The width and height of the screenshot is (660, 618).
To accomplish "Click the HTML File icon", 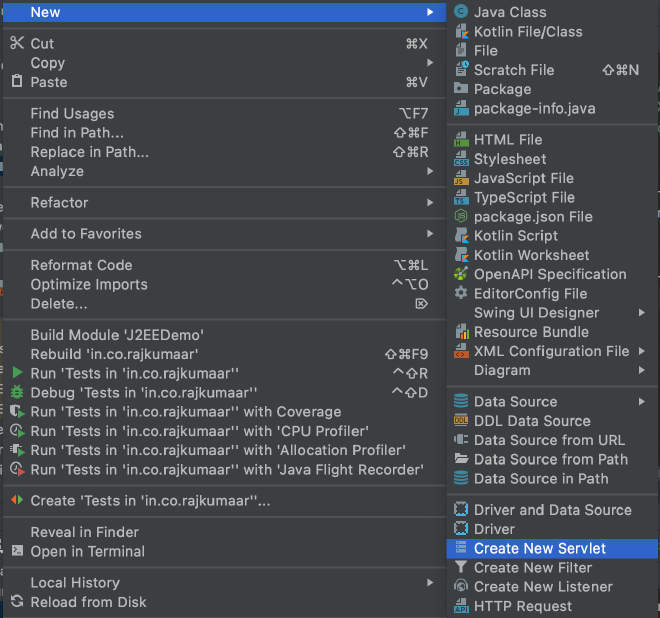I will pyautogui.click(x=461, y=139).
